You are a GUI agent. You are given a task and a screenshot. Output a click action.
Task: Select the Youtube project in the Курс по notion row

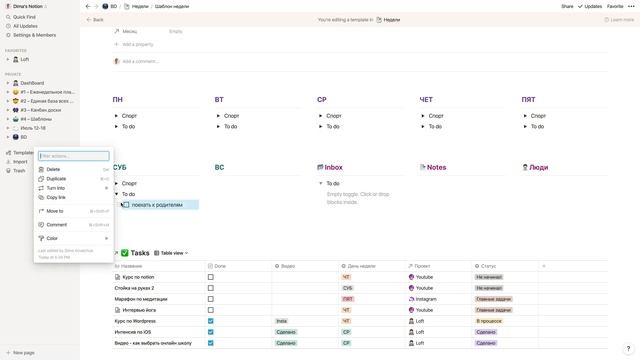pyautogui.click(x=421, y=277)
